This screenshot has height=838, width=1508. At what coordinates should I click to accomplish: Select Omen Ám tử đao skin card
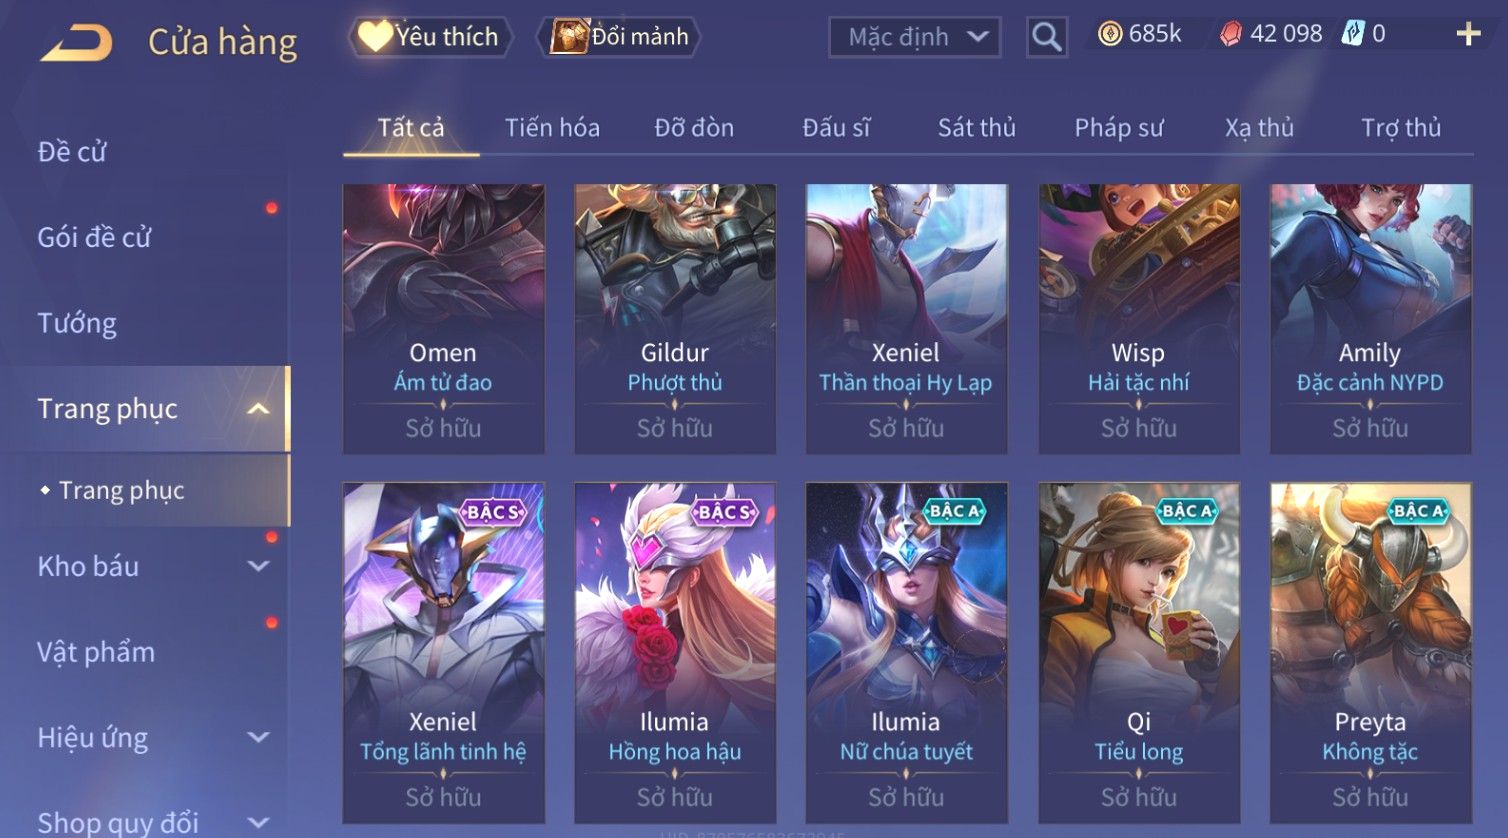tap(443, 319)
